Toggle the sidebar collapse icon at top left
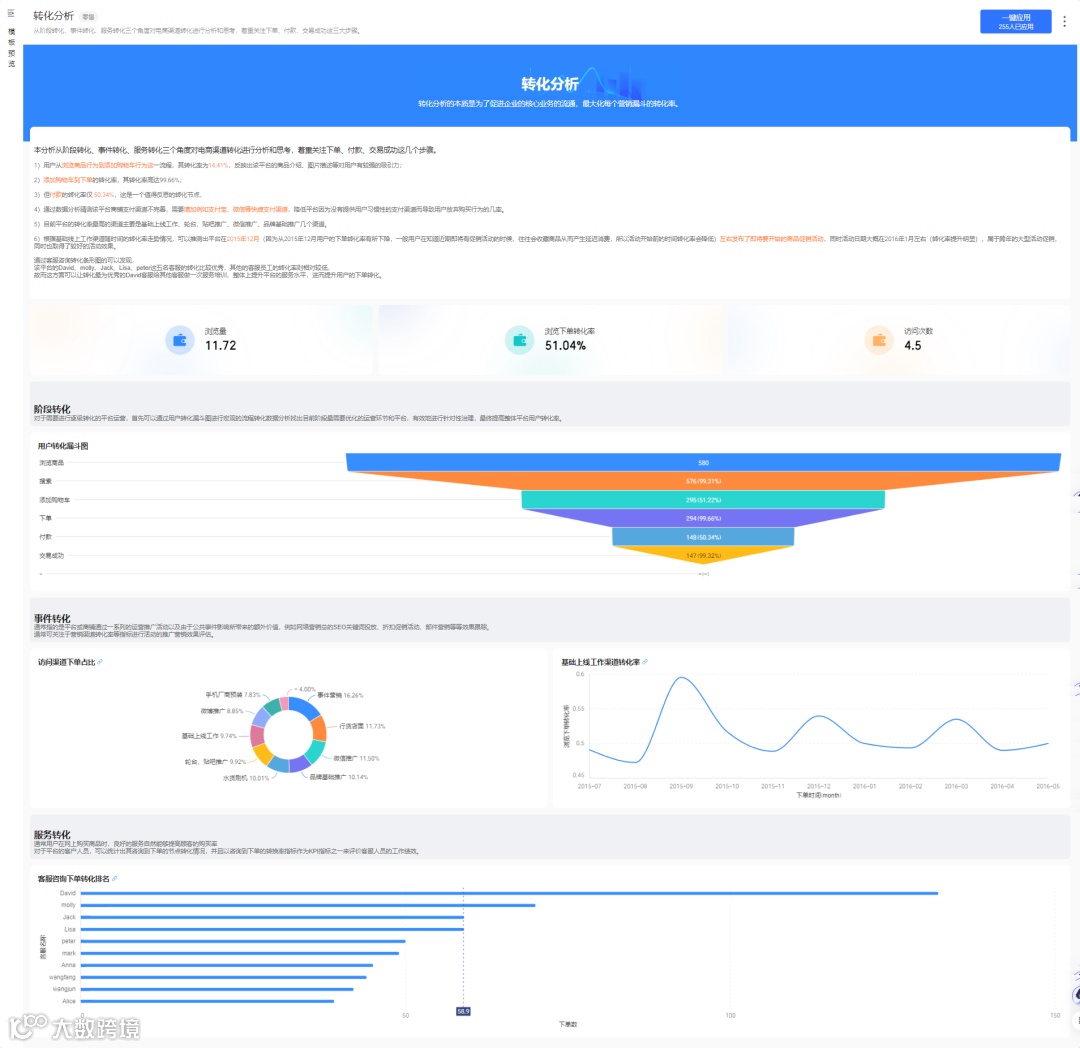Viewport: 1080px width, 1048px height. pyautogui.click(x=11, y=13)
